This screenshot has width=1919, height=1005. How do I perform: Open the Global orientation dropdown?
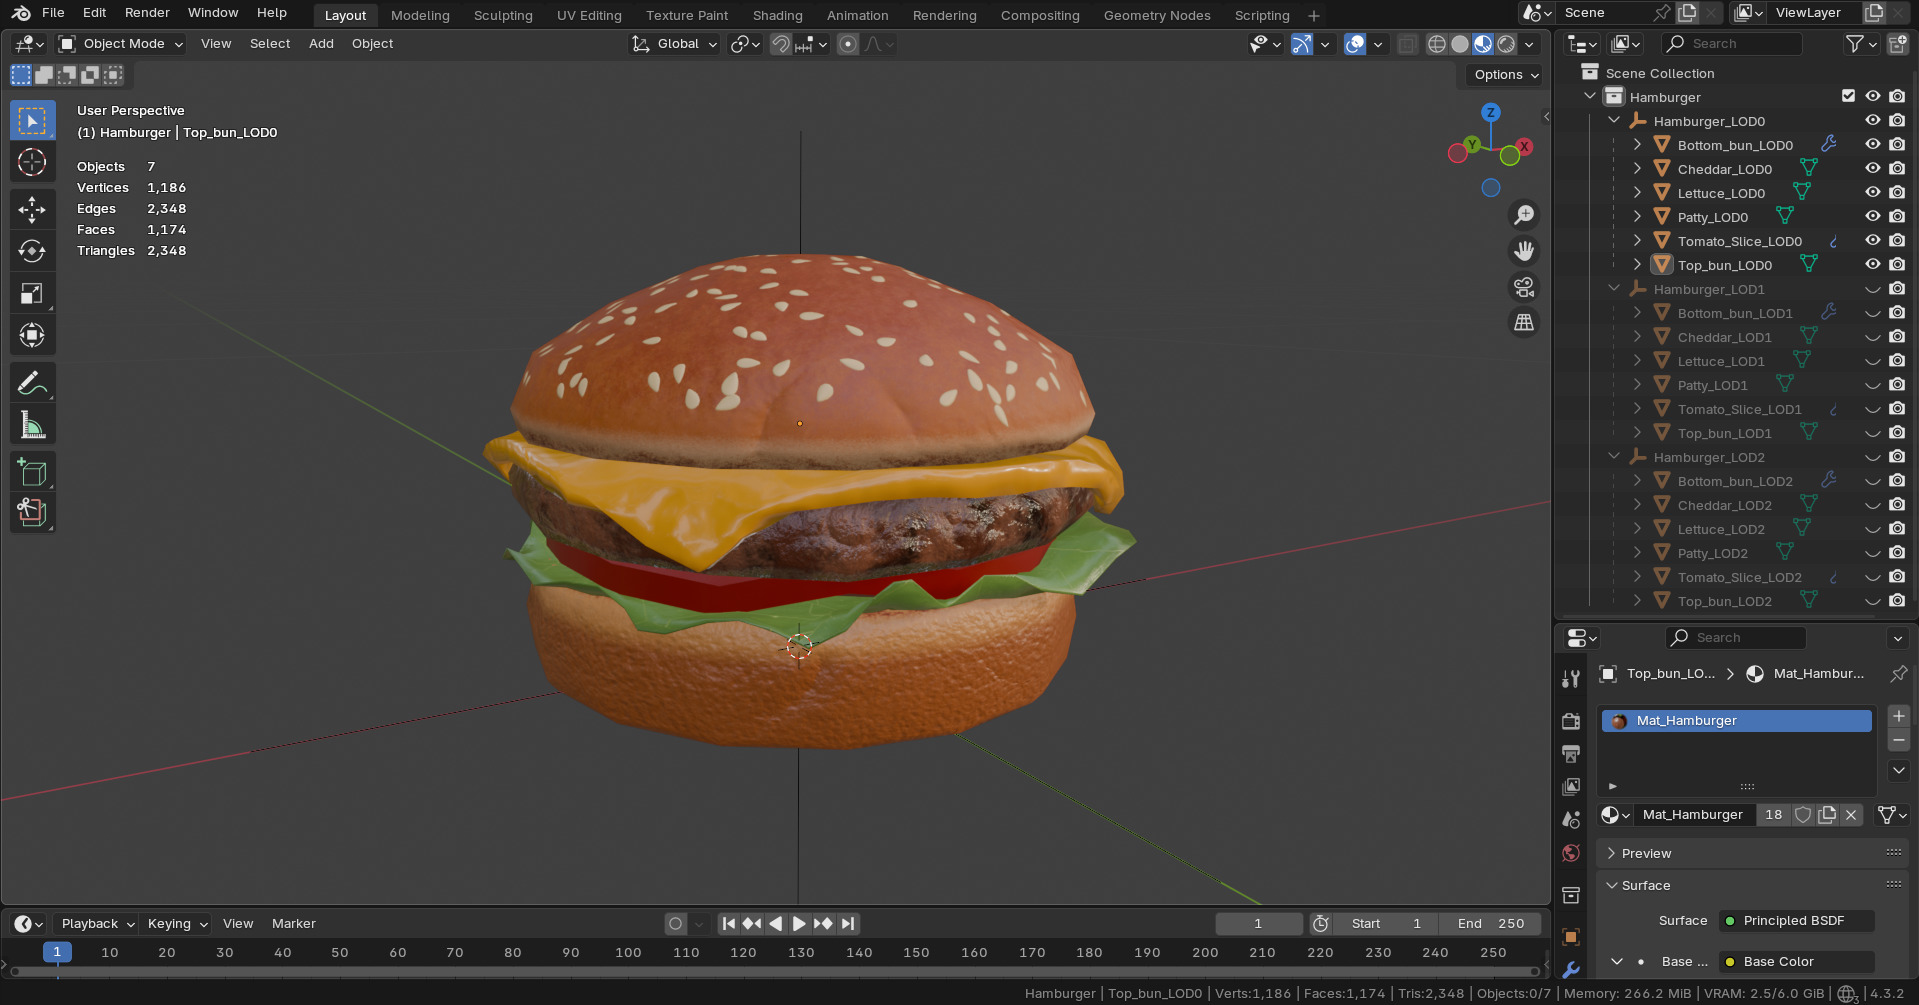point(674,44)
